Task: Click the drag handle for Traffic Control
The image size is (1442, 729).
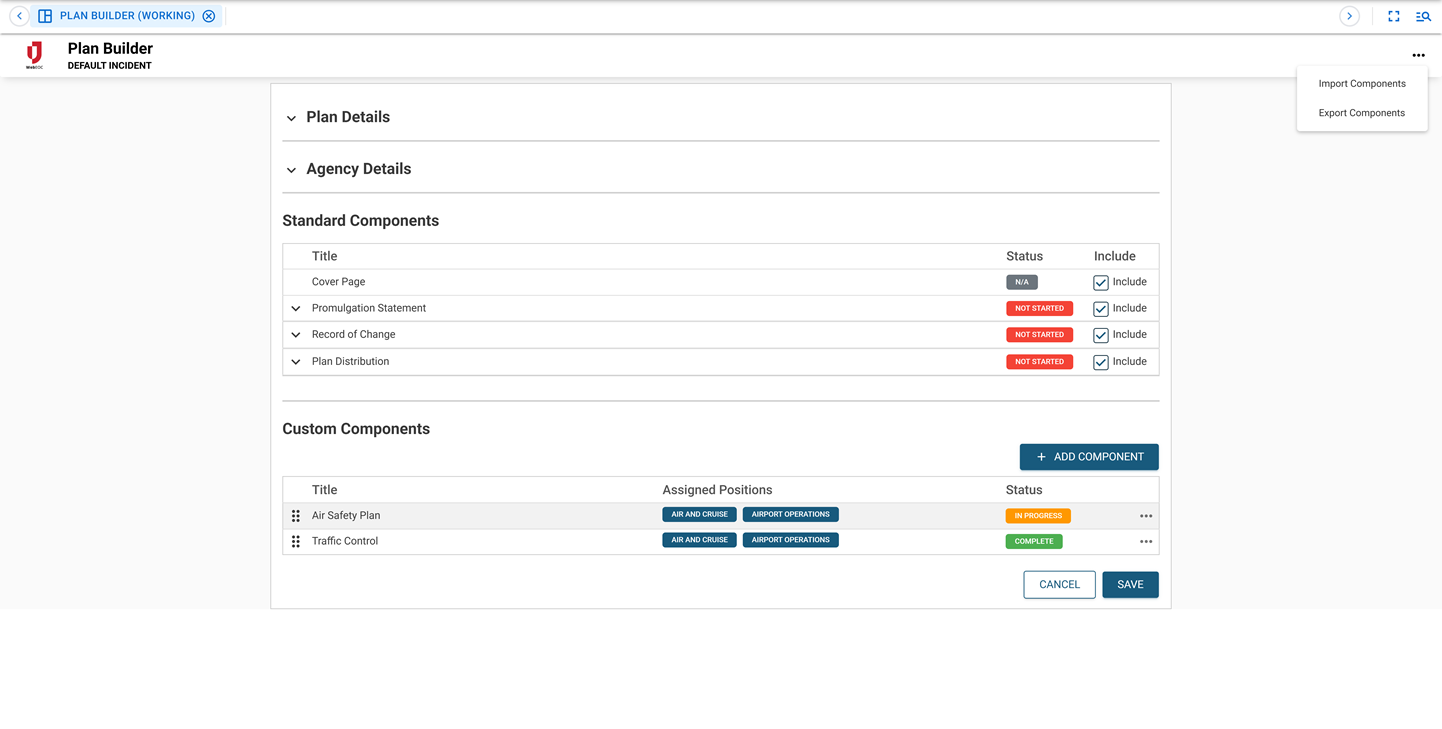Action: (x=295, y=541)
